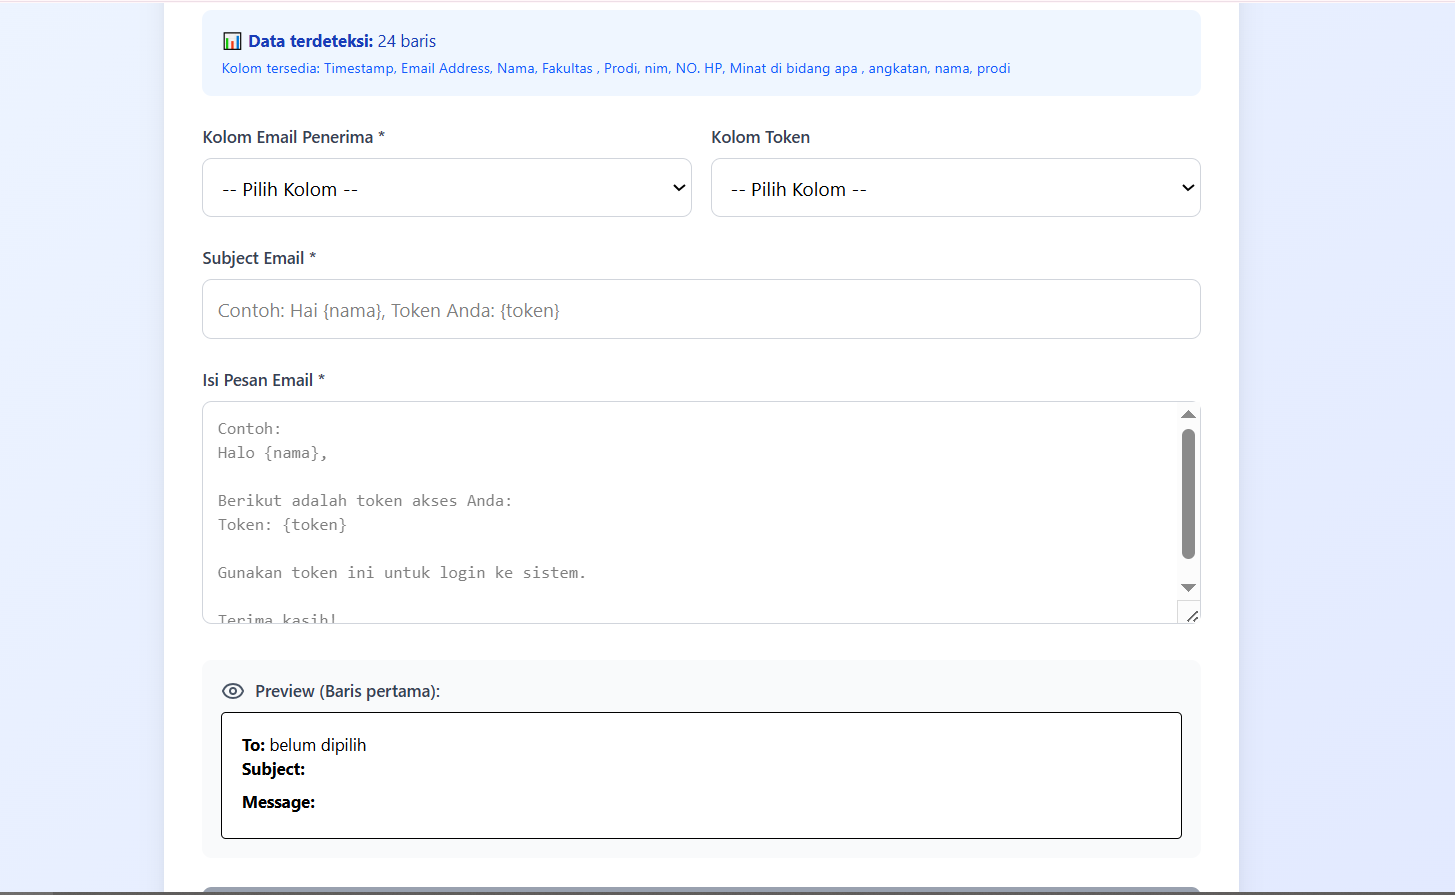Click the "24 baris" row count text
This screenshot has height=895, width=1455.
point(406,40)
